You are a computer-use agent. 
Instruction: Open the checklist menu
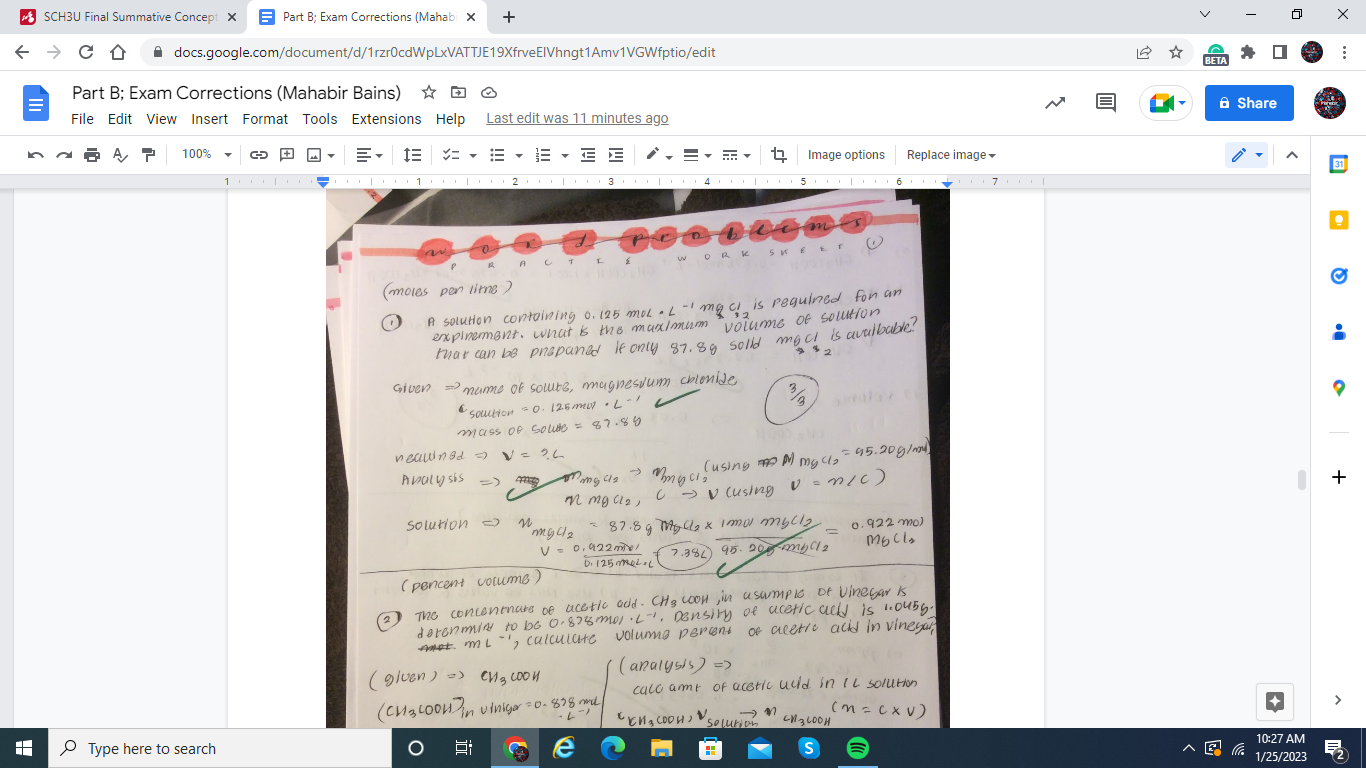[452, 154]
